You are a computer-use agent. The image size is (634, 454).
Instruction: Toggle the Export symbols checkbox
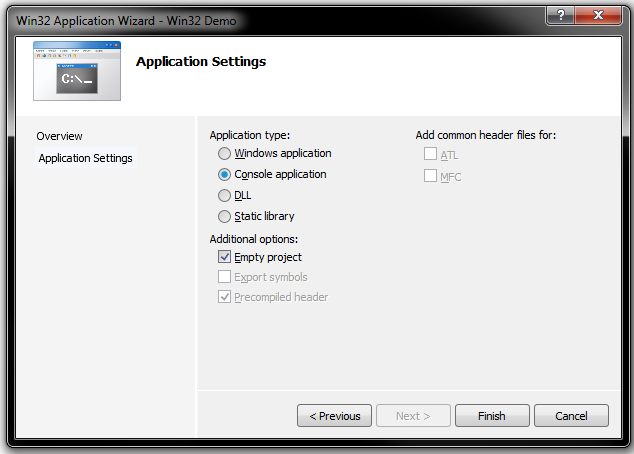[x=225, y=277]
